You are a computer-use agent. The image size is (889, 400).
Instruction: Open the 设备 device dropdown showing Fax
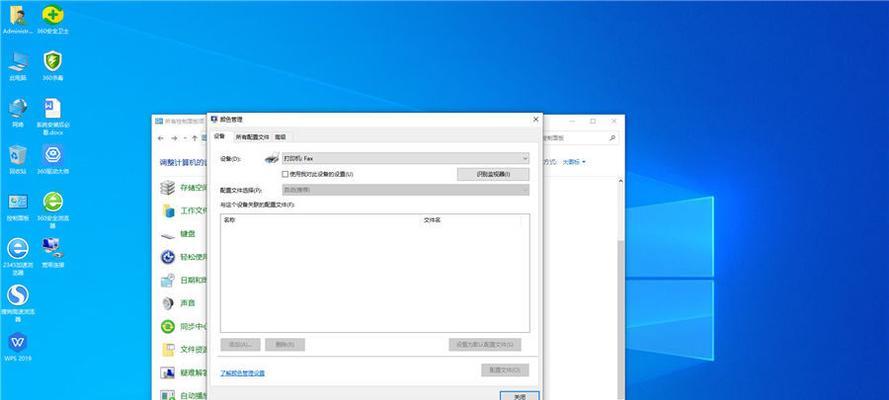[x=405, y=159]
